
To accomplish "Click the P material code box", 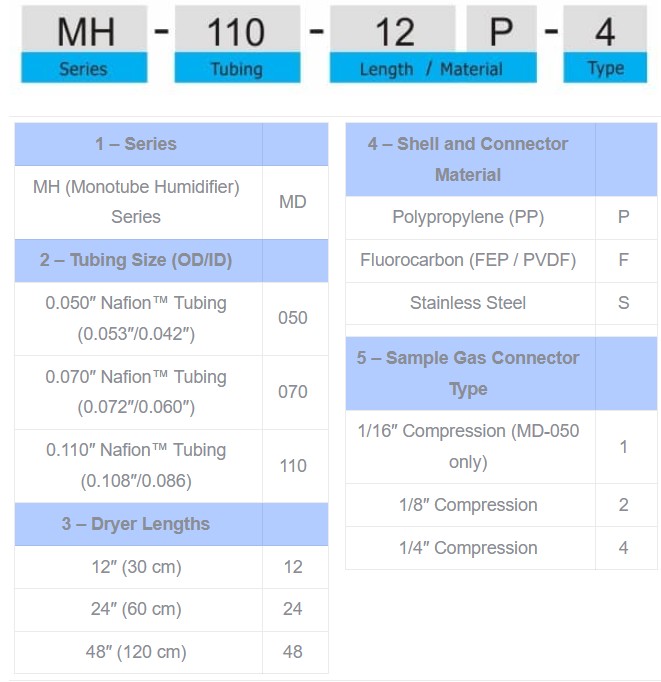I will click(501, 30).
